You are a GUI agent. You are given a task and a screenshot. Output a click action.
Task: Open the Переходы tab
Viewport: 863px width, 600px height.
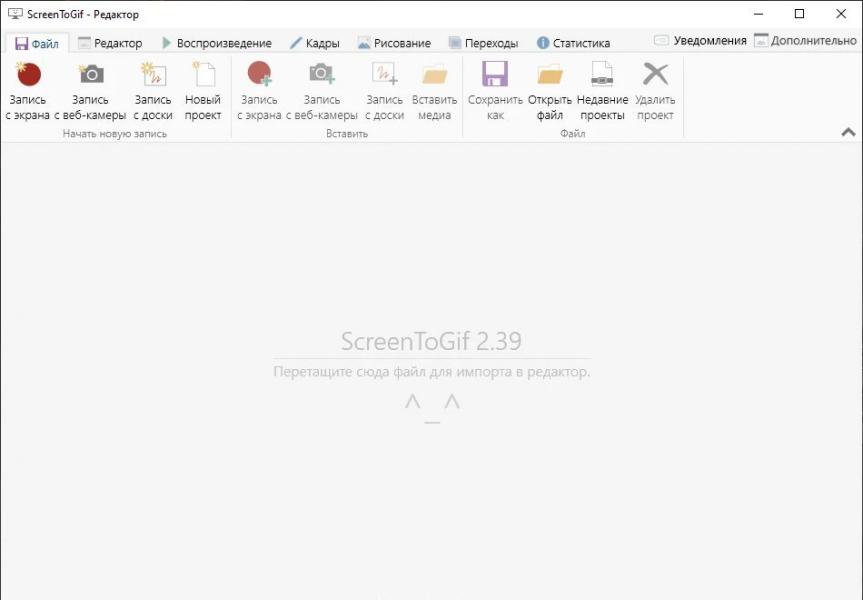point(483,43)
